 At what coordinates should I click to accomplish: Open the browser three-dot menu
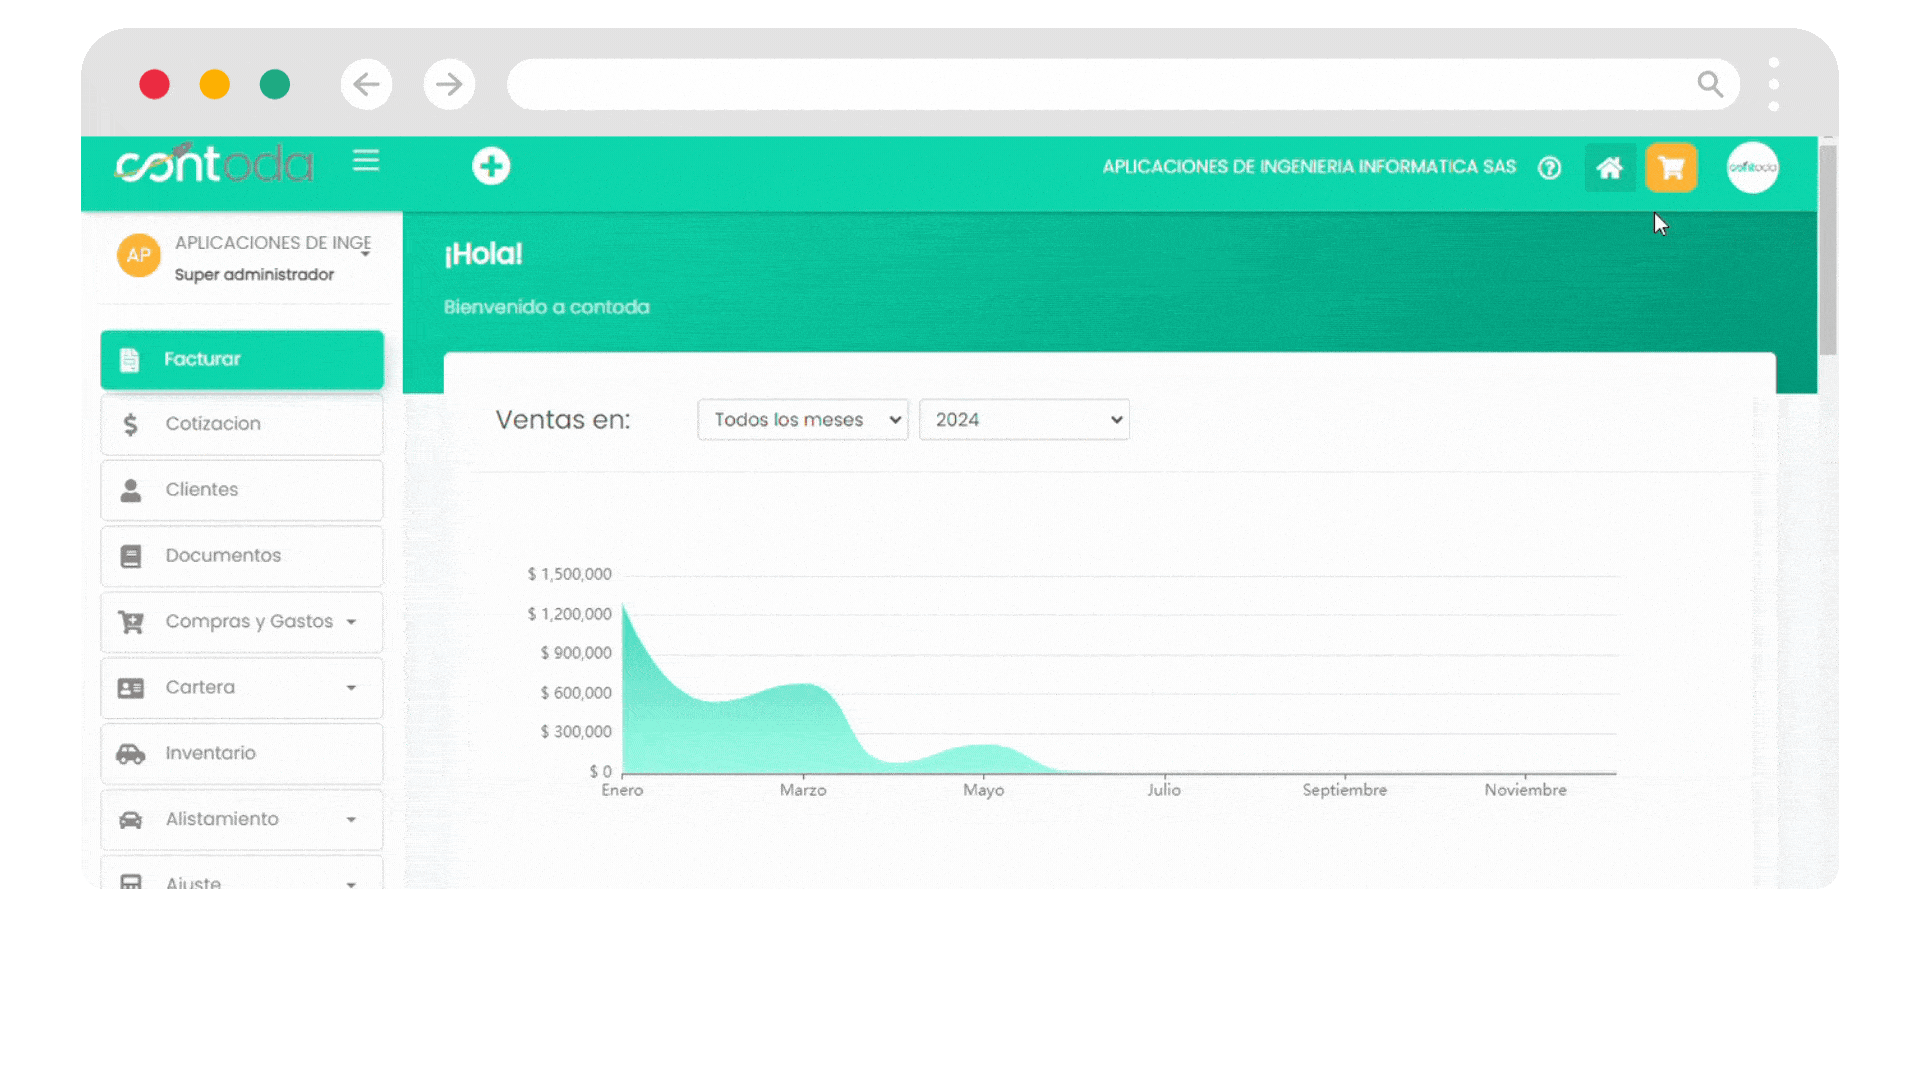click(x=1773, y=84)
